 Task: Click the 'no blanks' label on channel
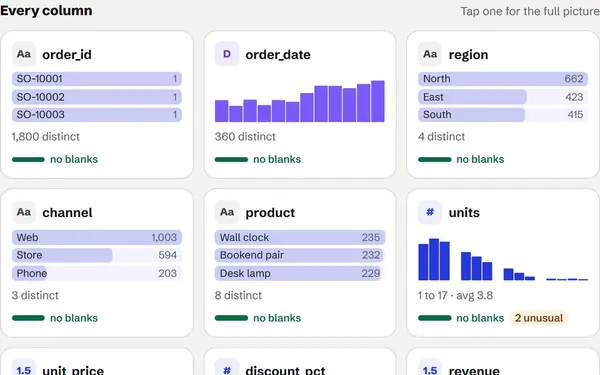pyautogui.click(x=74, y=318)
